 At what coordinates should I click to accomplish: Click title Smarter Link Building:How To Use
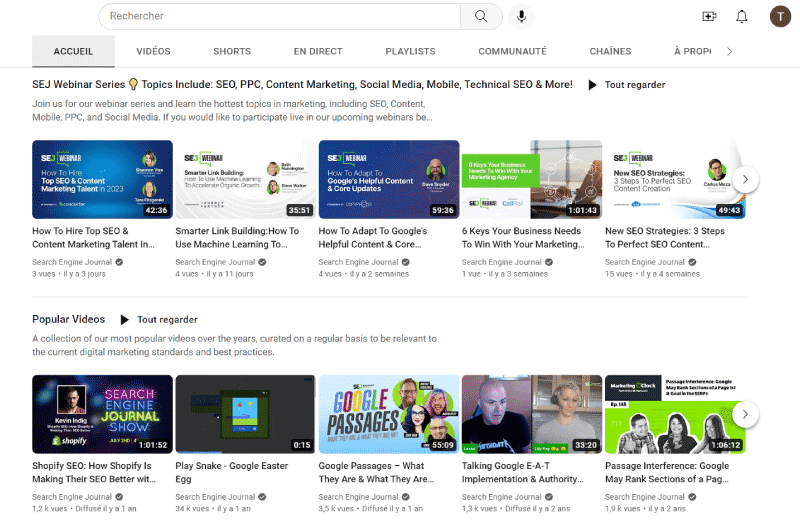point(237,238)
